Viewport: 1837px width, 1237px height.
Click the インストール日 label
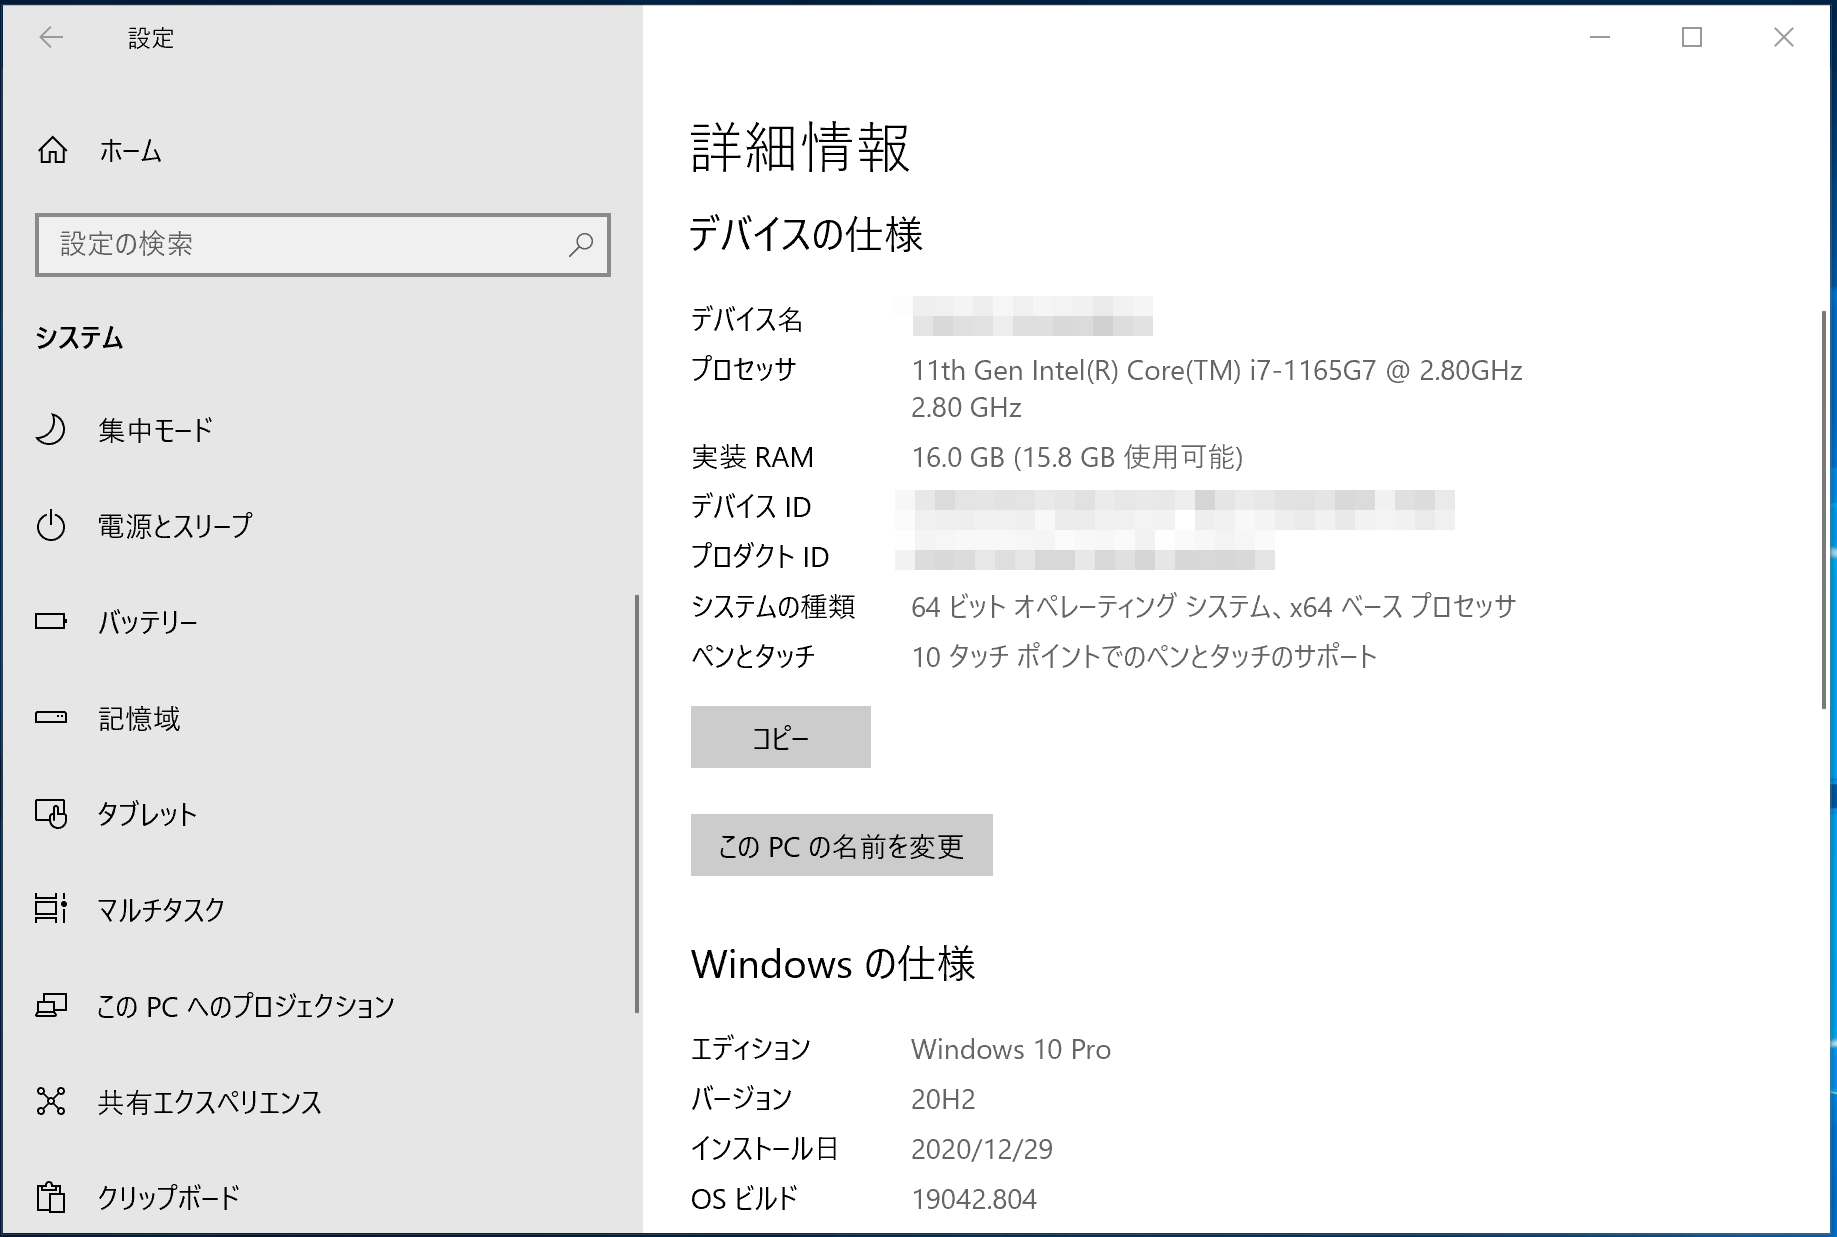pos(764,1148)
